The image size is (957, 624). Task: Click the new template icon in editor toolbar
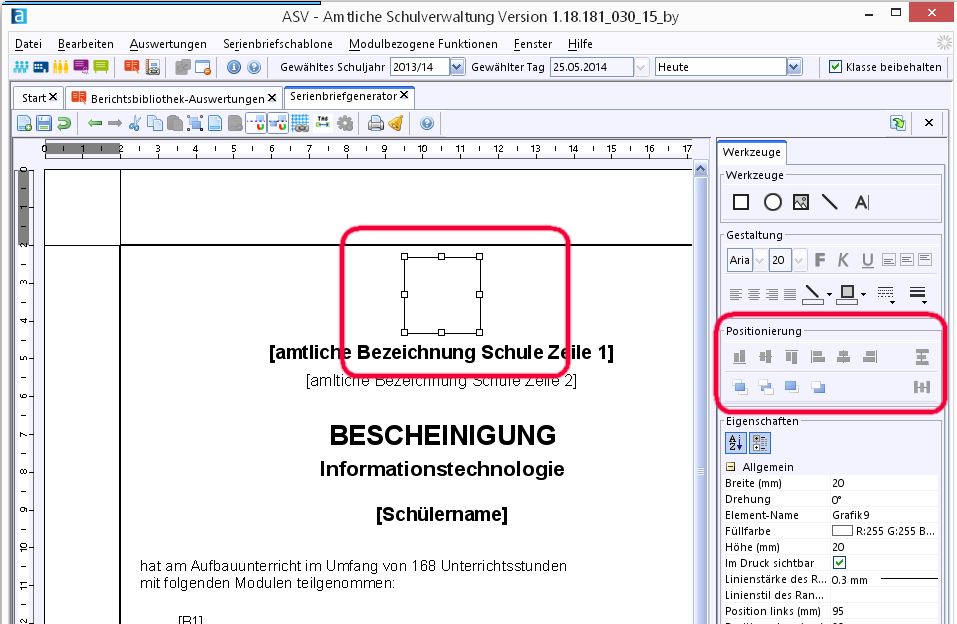(24, 124)
